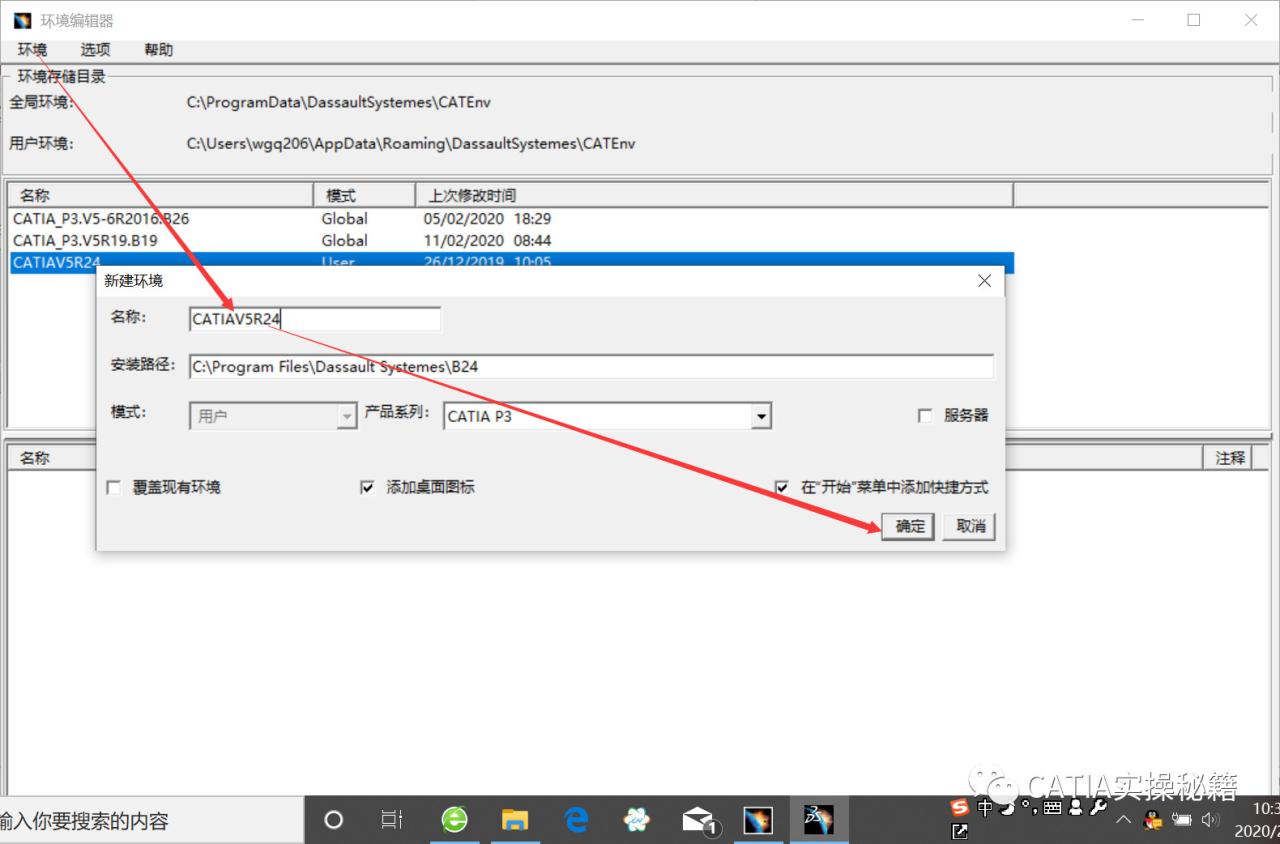The height and width of the screenshot is (844, 1280).
Task: Show hidden system tray icons chevron
Action: point(1123,820)
